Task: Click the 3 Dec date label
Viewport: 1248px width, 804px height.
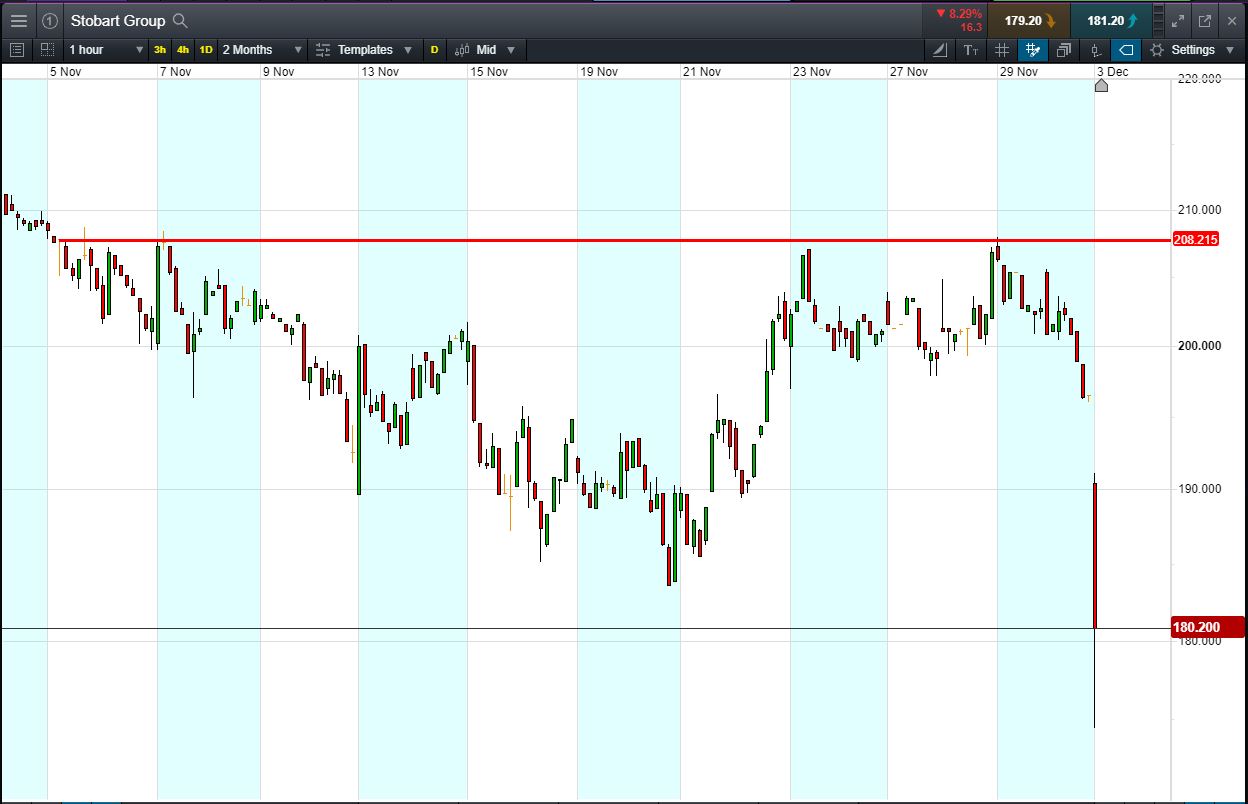Action: 1112,71
